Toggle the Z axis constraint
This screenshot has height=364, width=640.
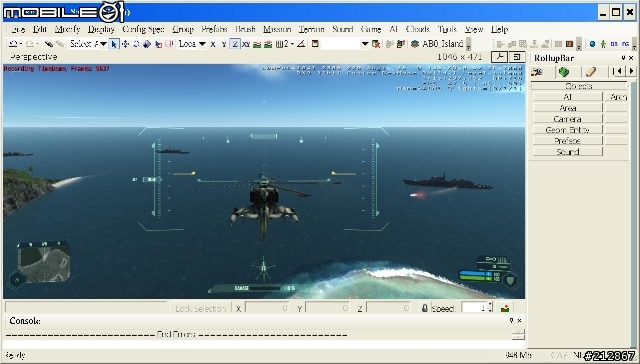(x=235, y=44)
